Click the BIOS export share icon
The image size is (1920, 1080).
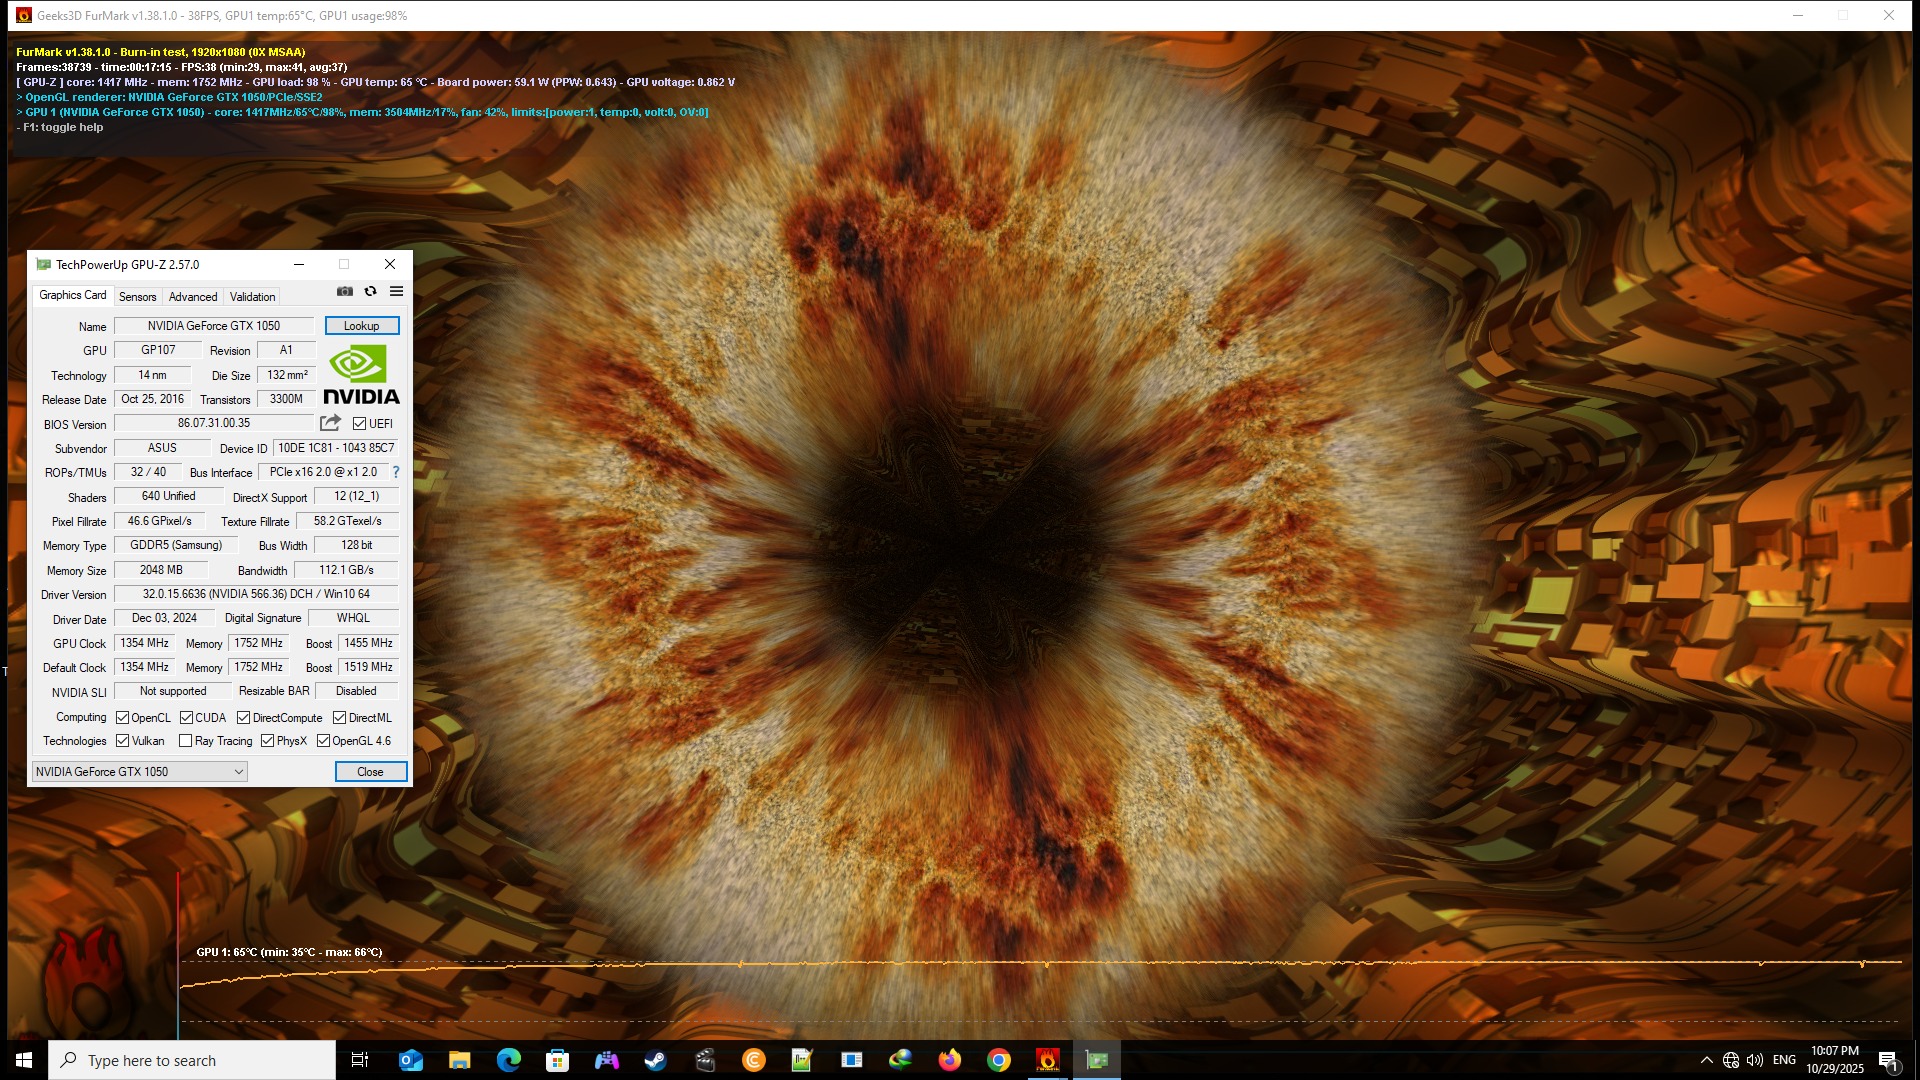330,423
